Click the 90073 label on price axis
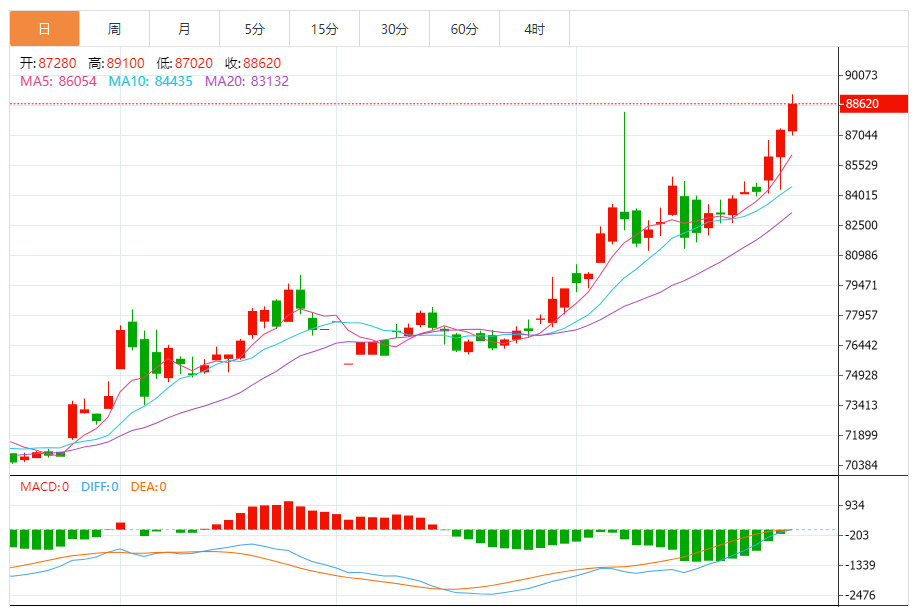Image resolution: width=915 pixels, height=607 pixels. (861, 75)
